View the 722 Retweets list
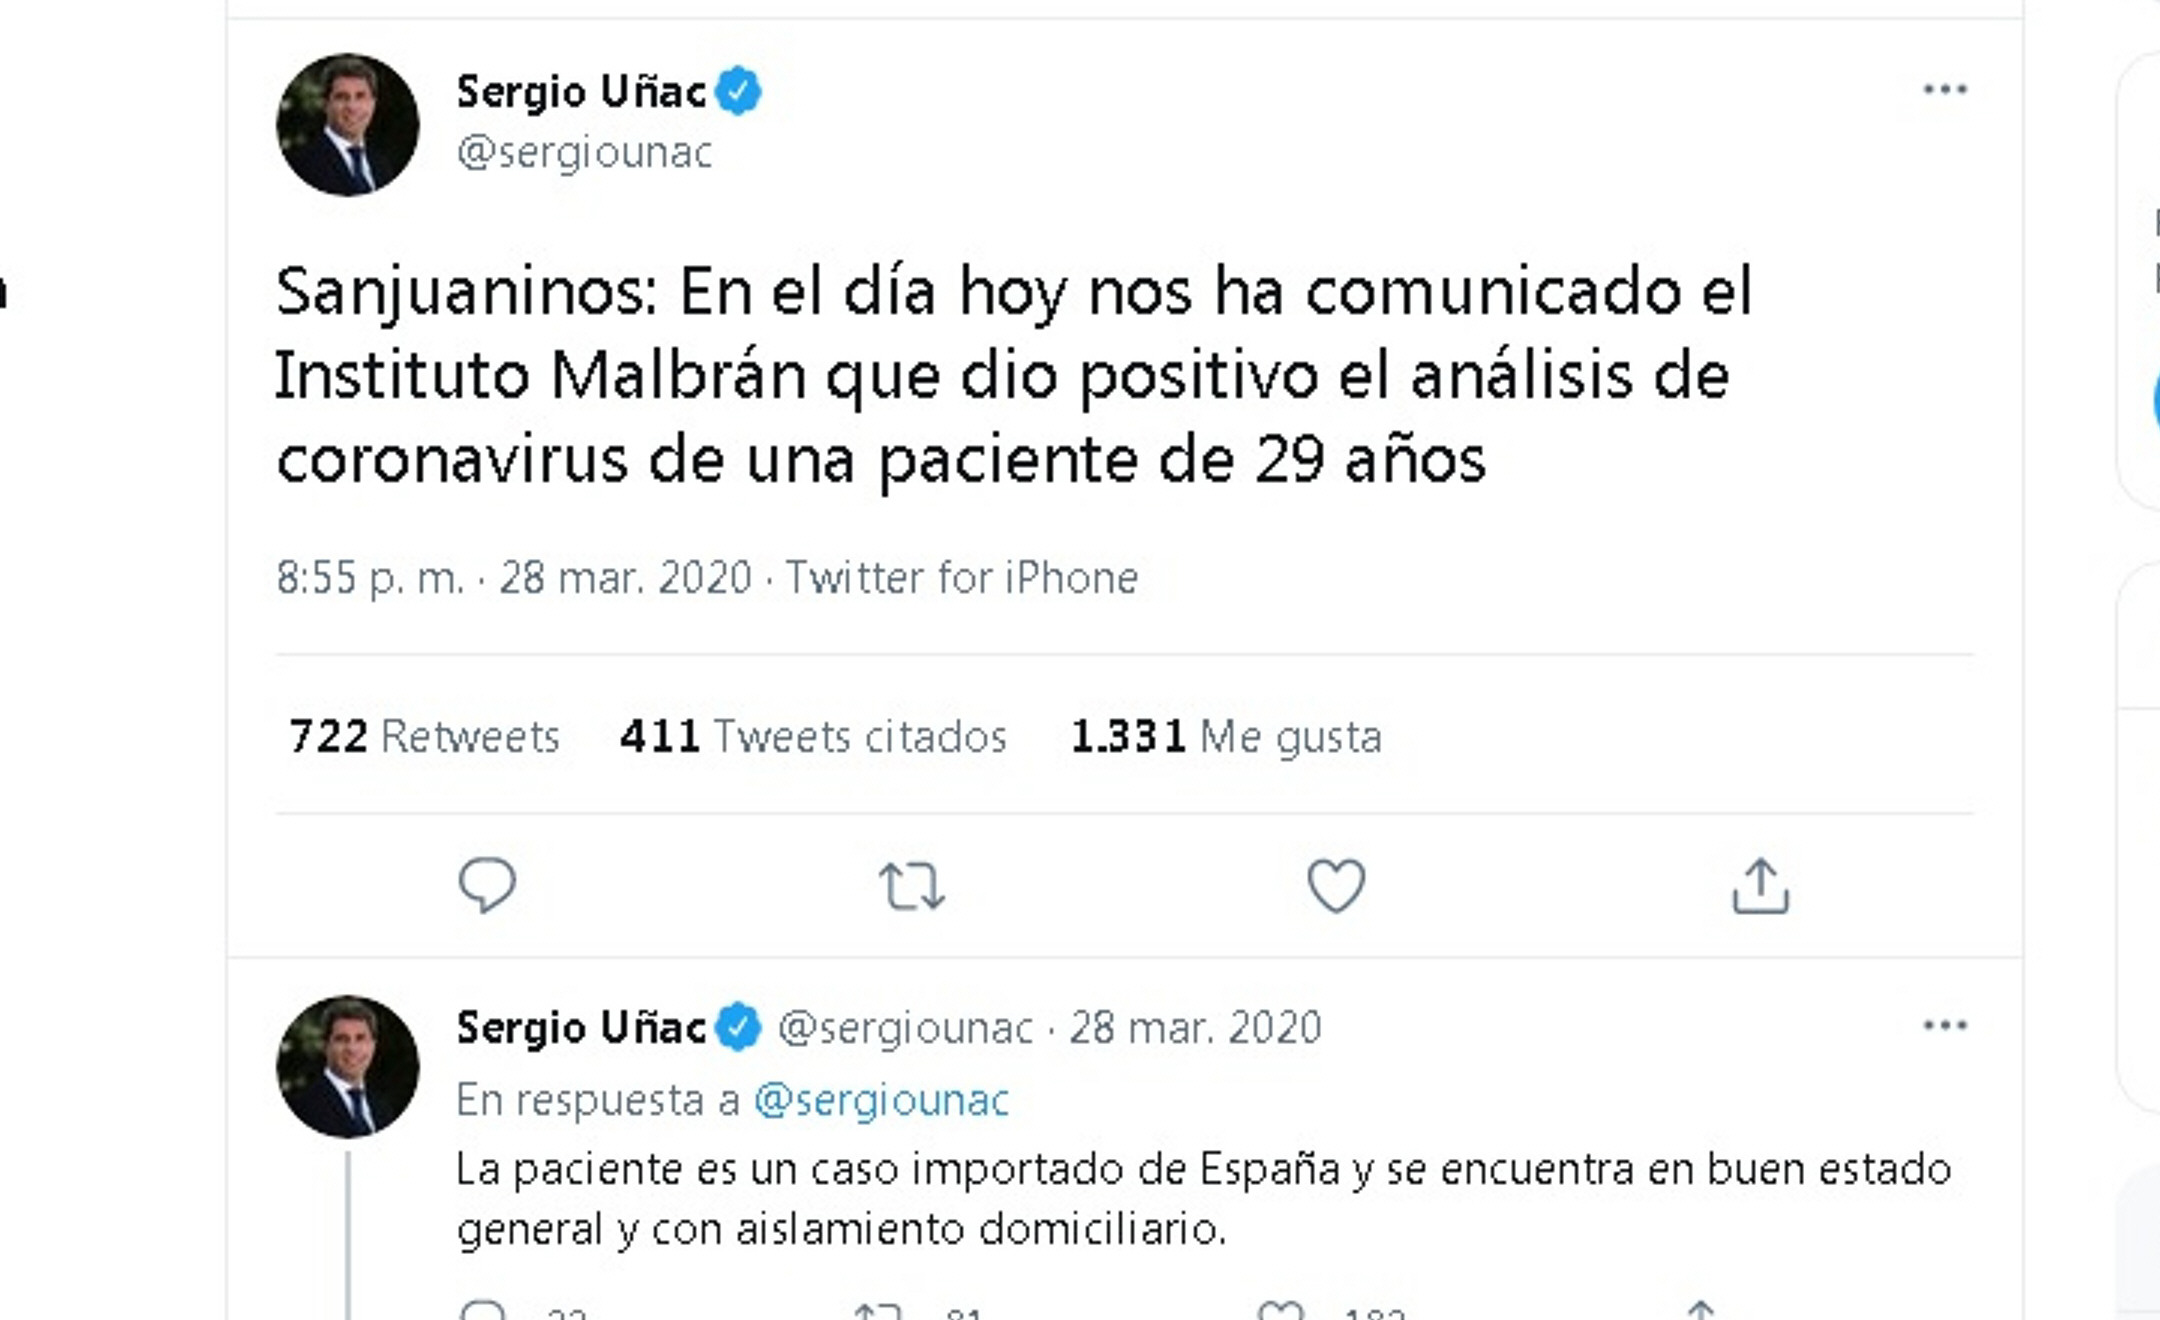Screen dimensions: 2160x1320 click(x=424, y=737)
